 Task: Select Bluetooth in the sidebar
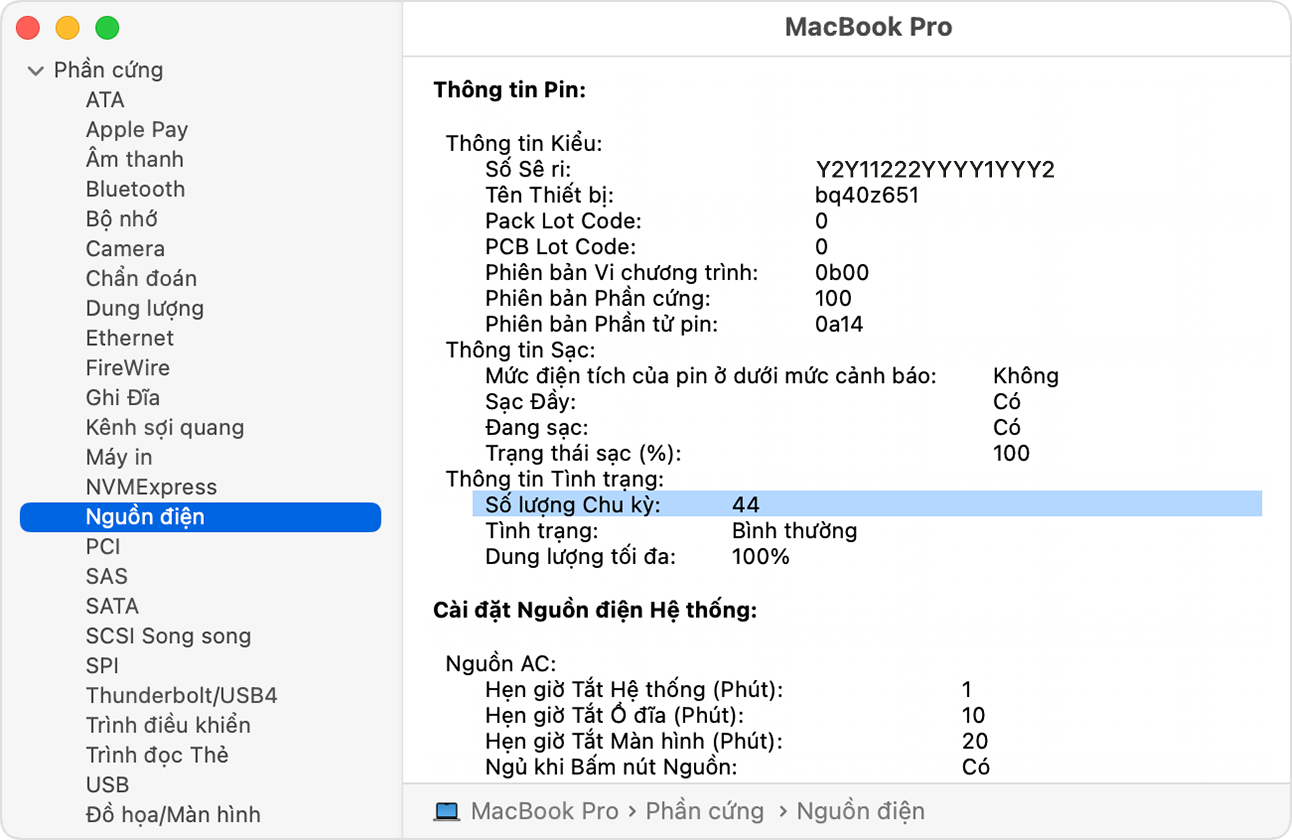pos(135,189)
